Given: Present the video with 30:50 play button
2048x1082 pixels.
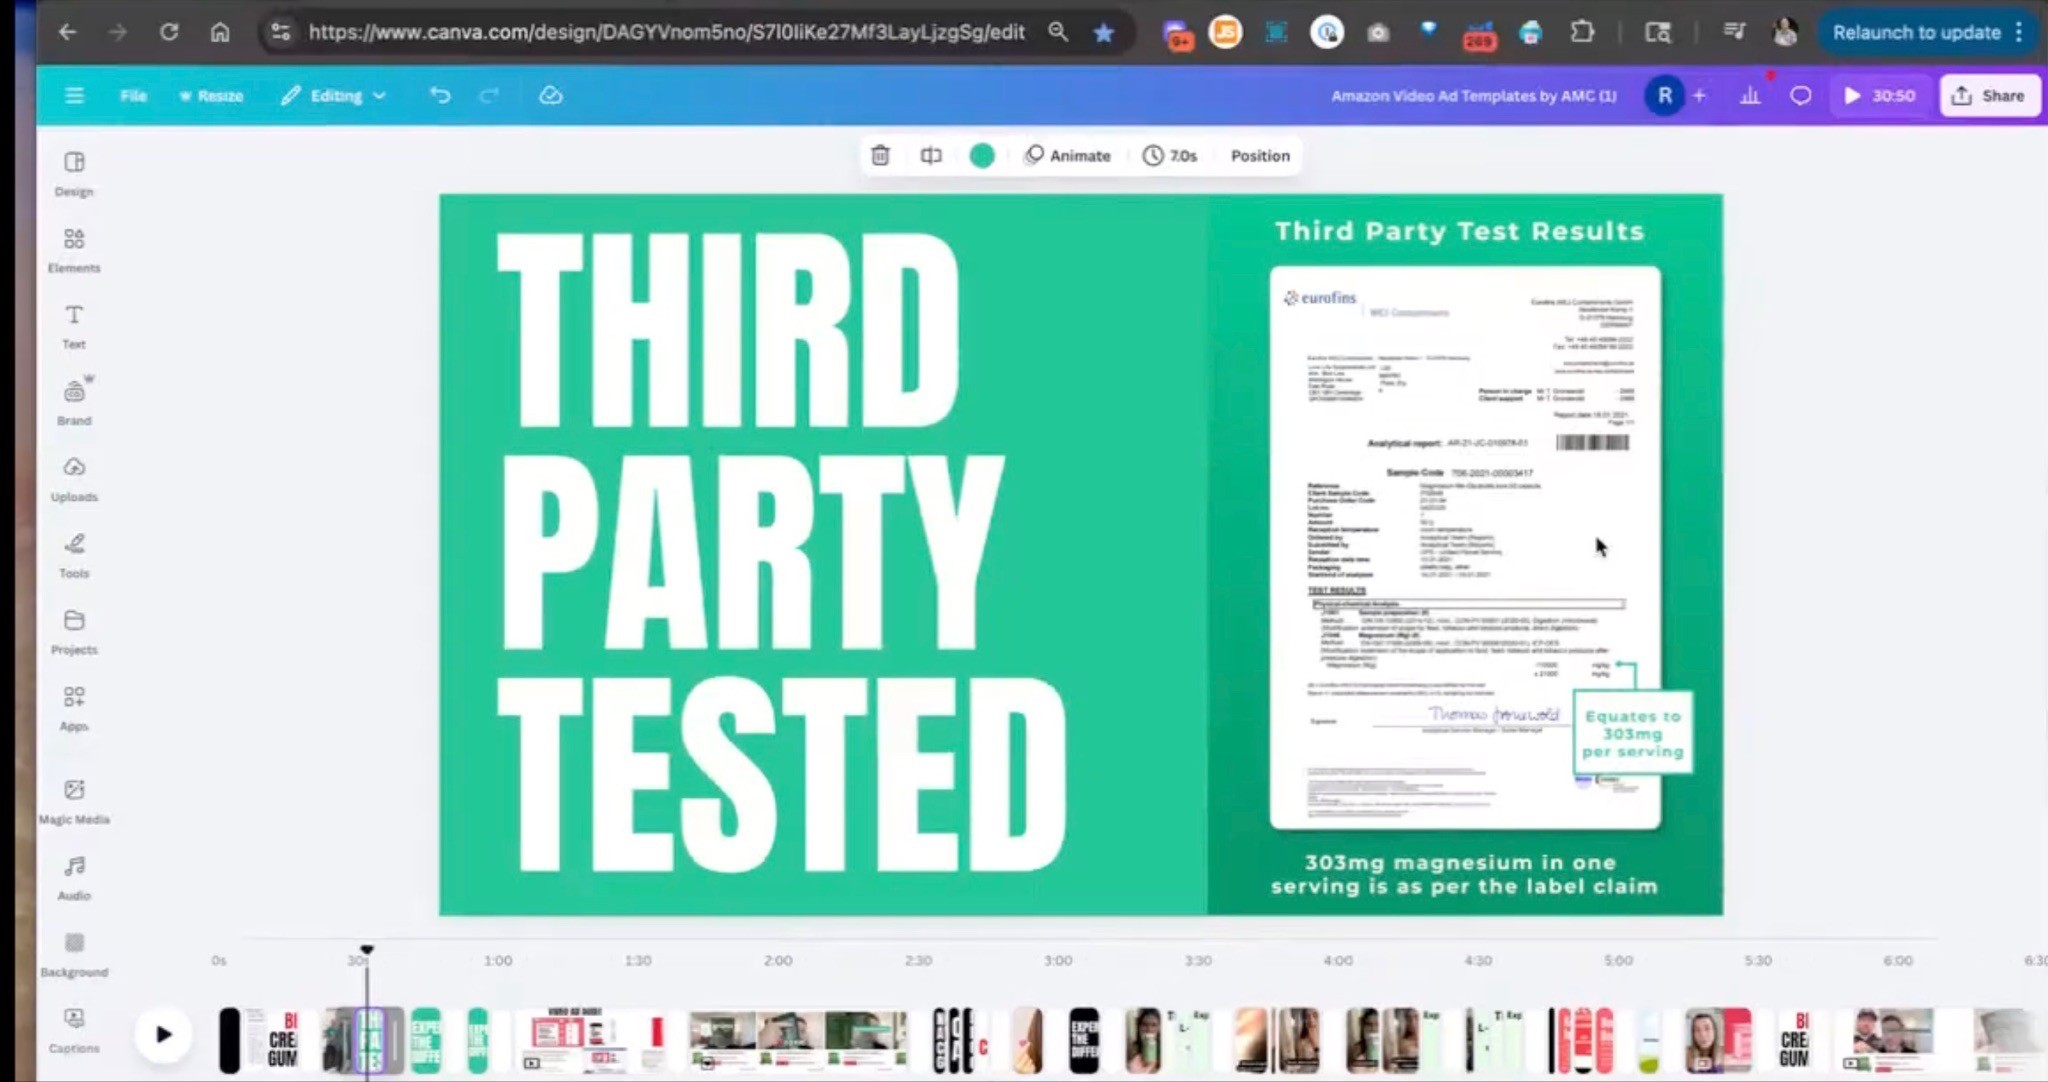Looking at the screenshot, I should 1879,95.
